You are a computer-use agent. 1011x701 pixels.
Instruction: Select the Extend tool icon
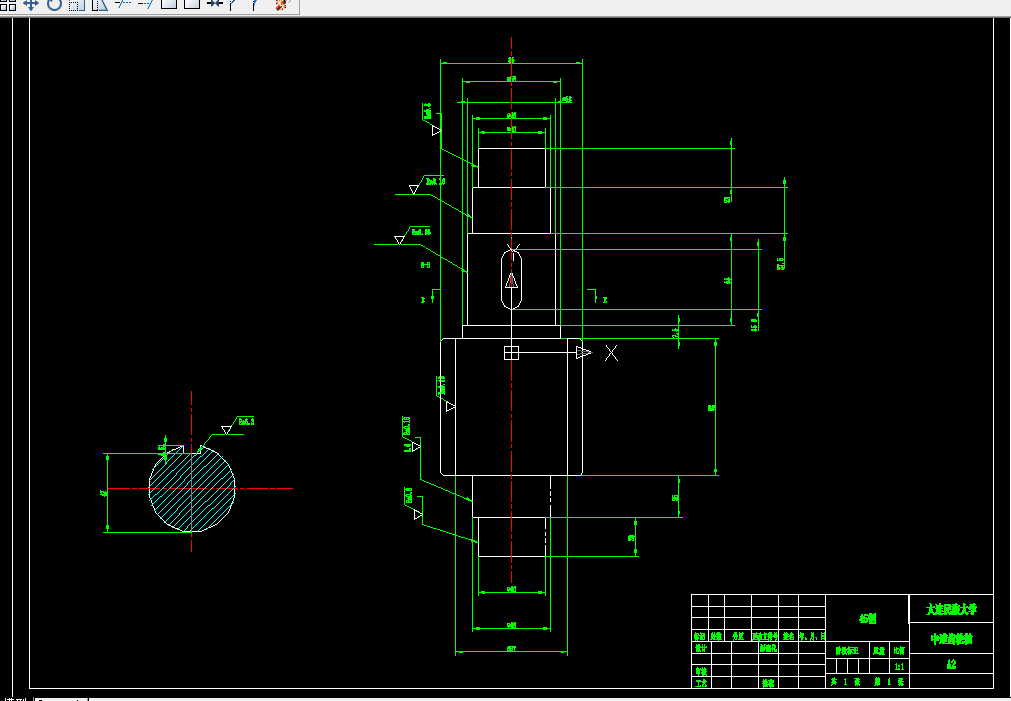coord(146,4)
